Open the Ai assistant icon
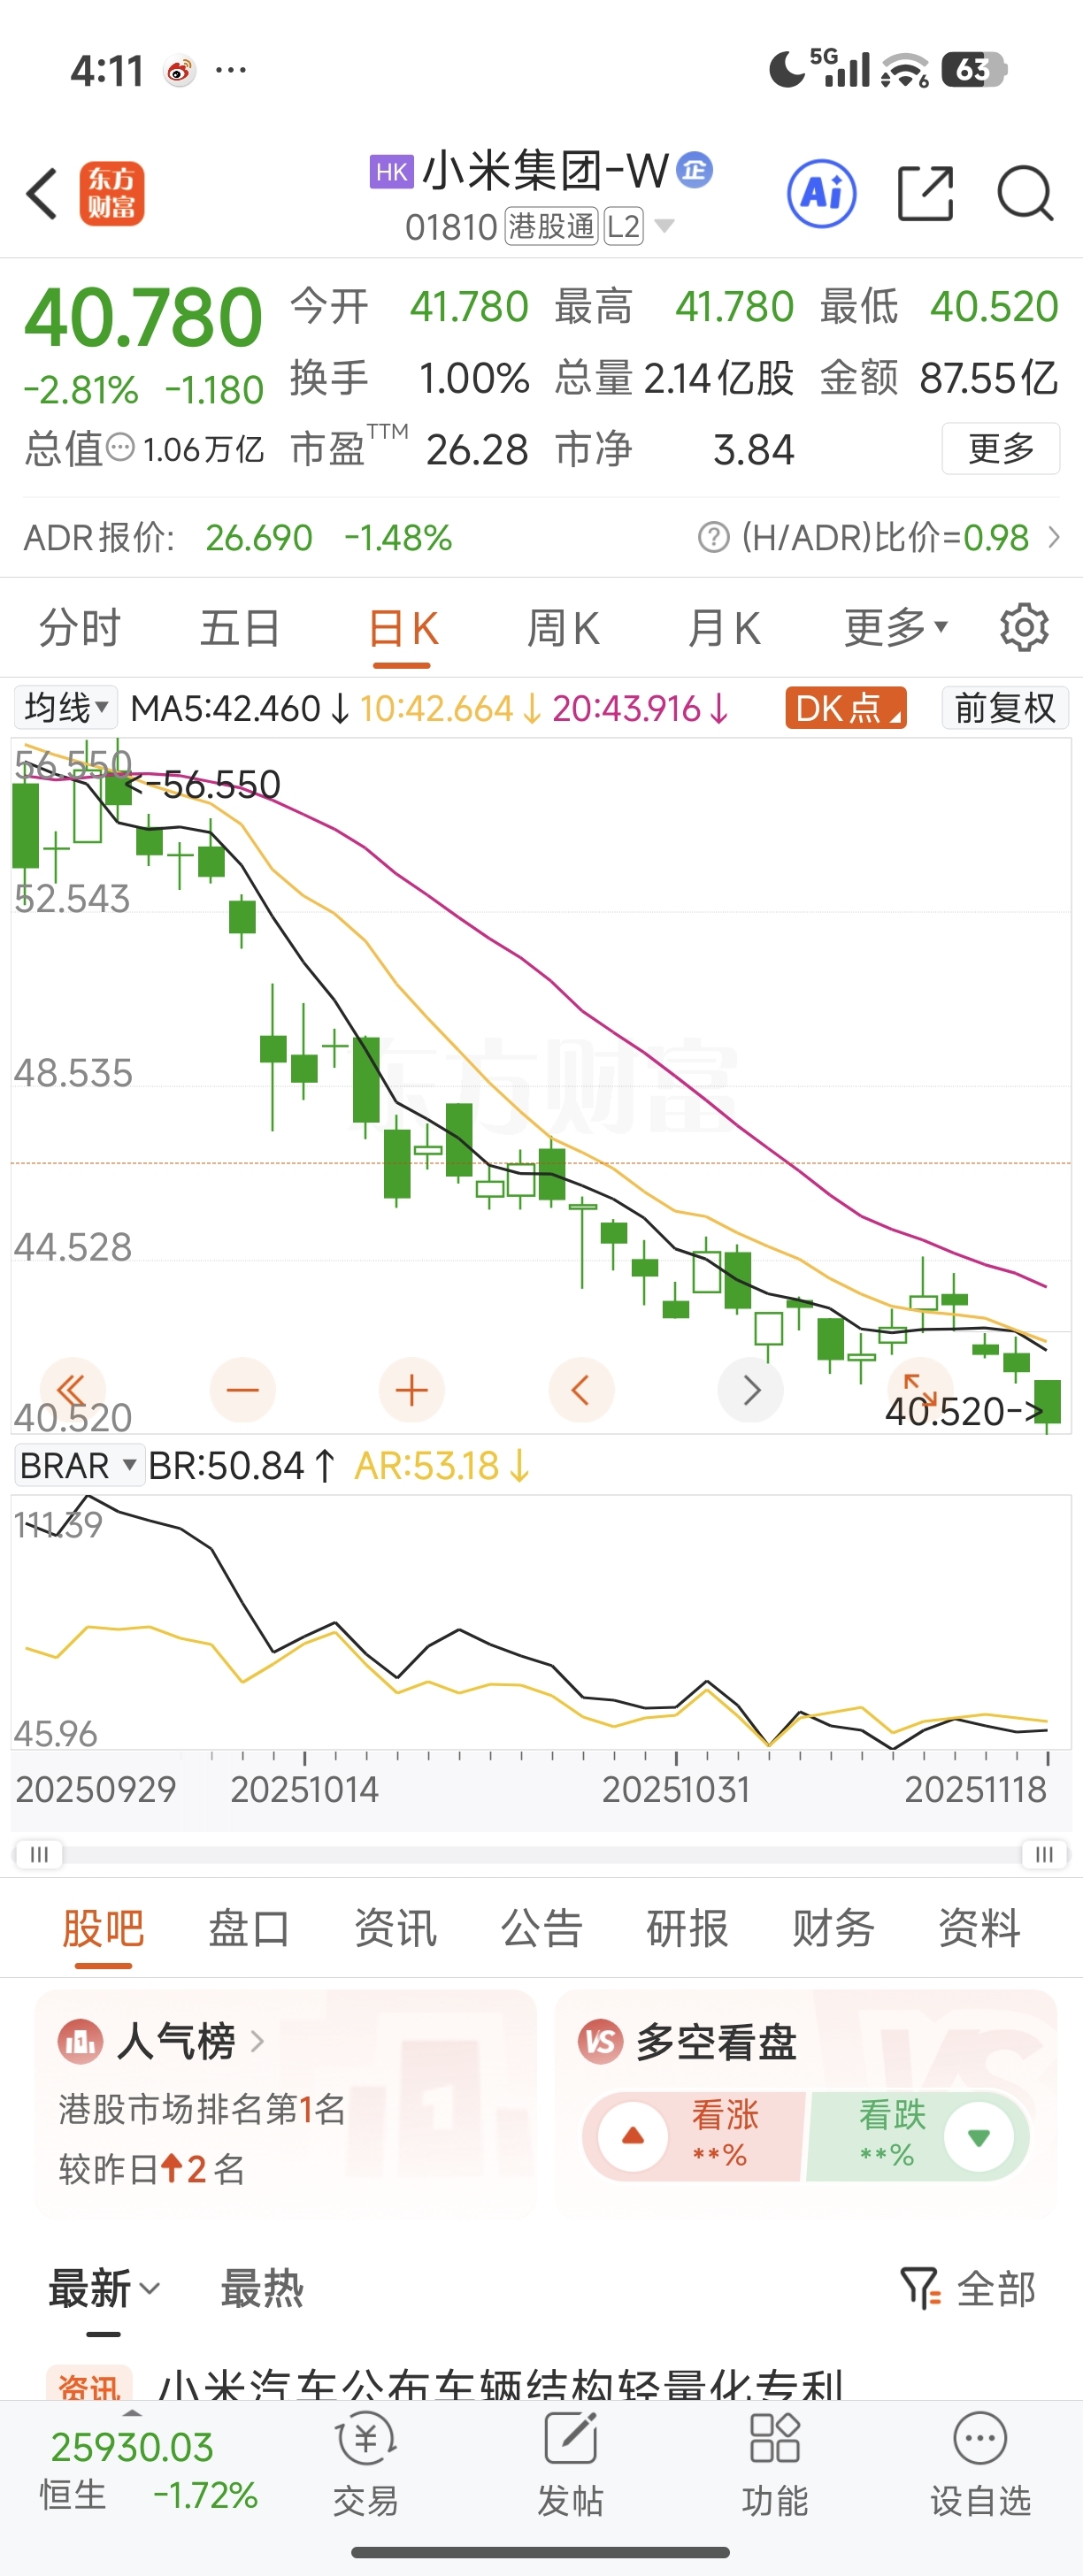The width and height of the screenshot is (1083, 2576). click(821, 193)
